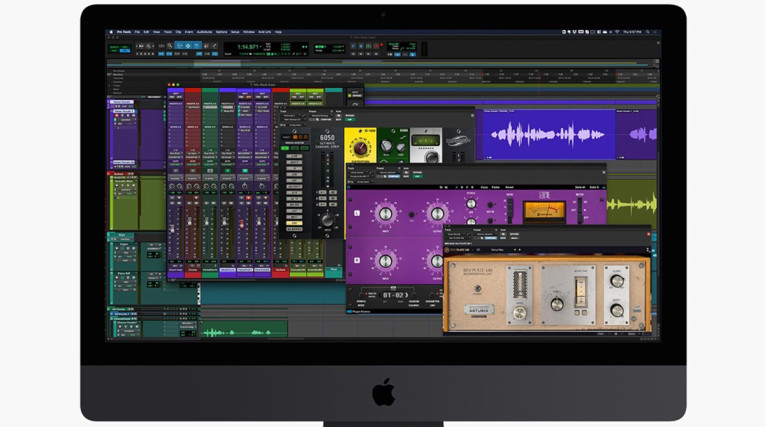Toggle Bypass in the 6050 plugin header

(350, 116)
